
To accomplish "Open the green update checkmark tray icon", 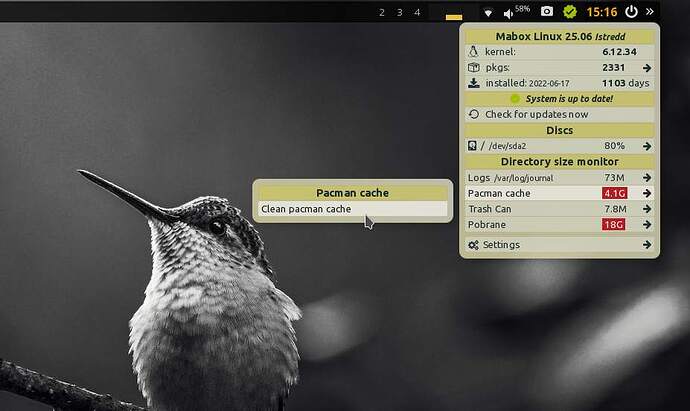I will click(570, 12).
